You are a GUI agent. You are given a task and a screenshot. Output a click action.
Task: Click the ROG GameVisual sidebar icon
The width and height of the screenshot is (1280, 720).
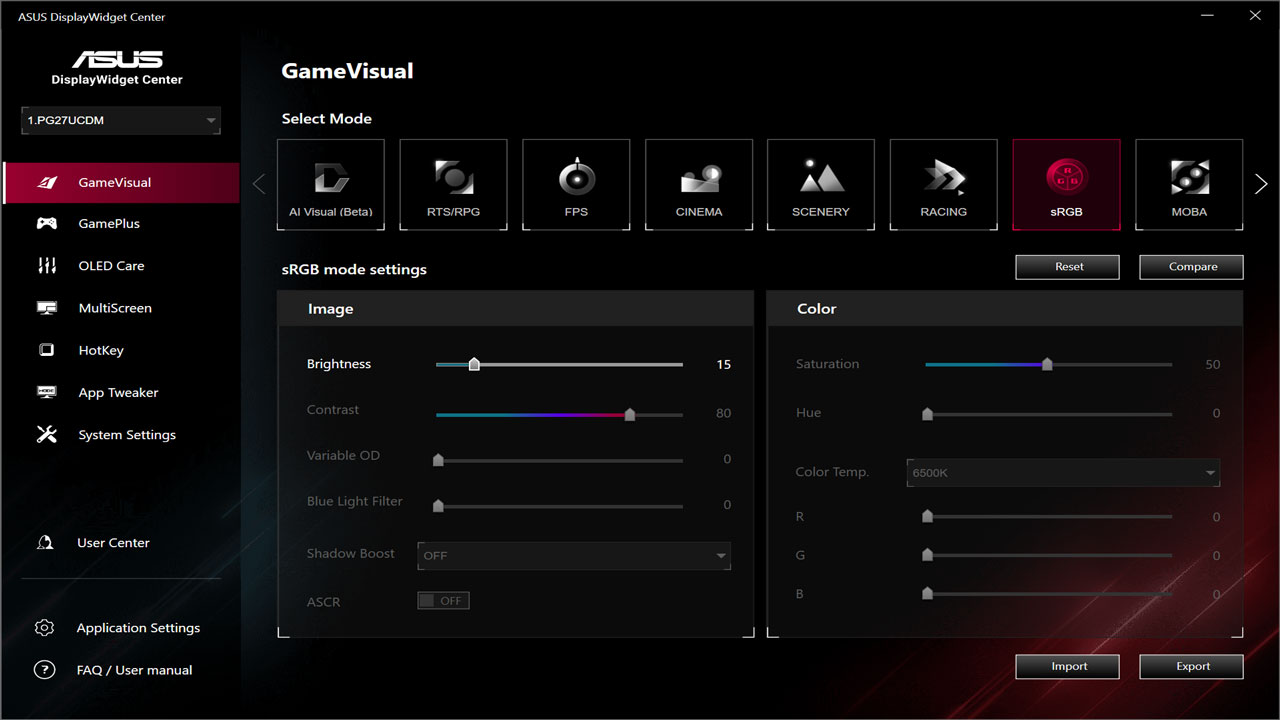click(47, 182)
